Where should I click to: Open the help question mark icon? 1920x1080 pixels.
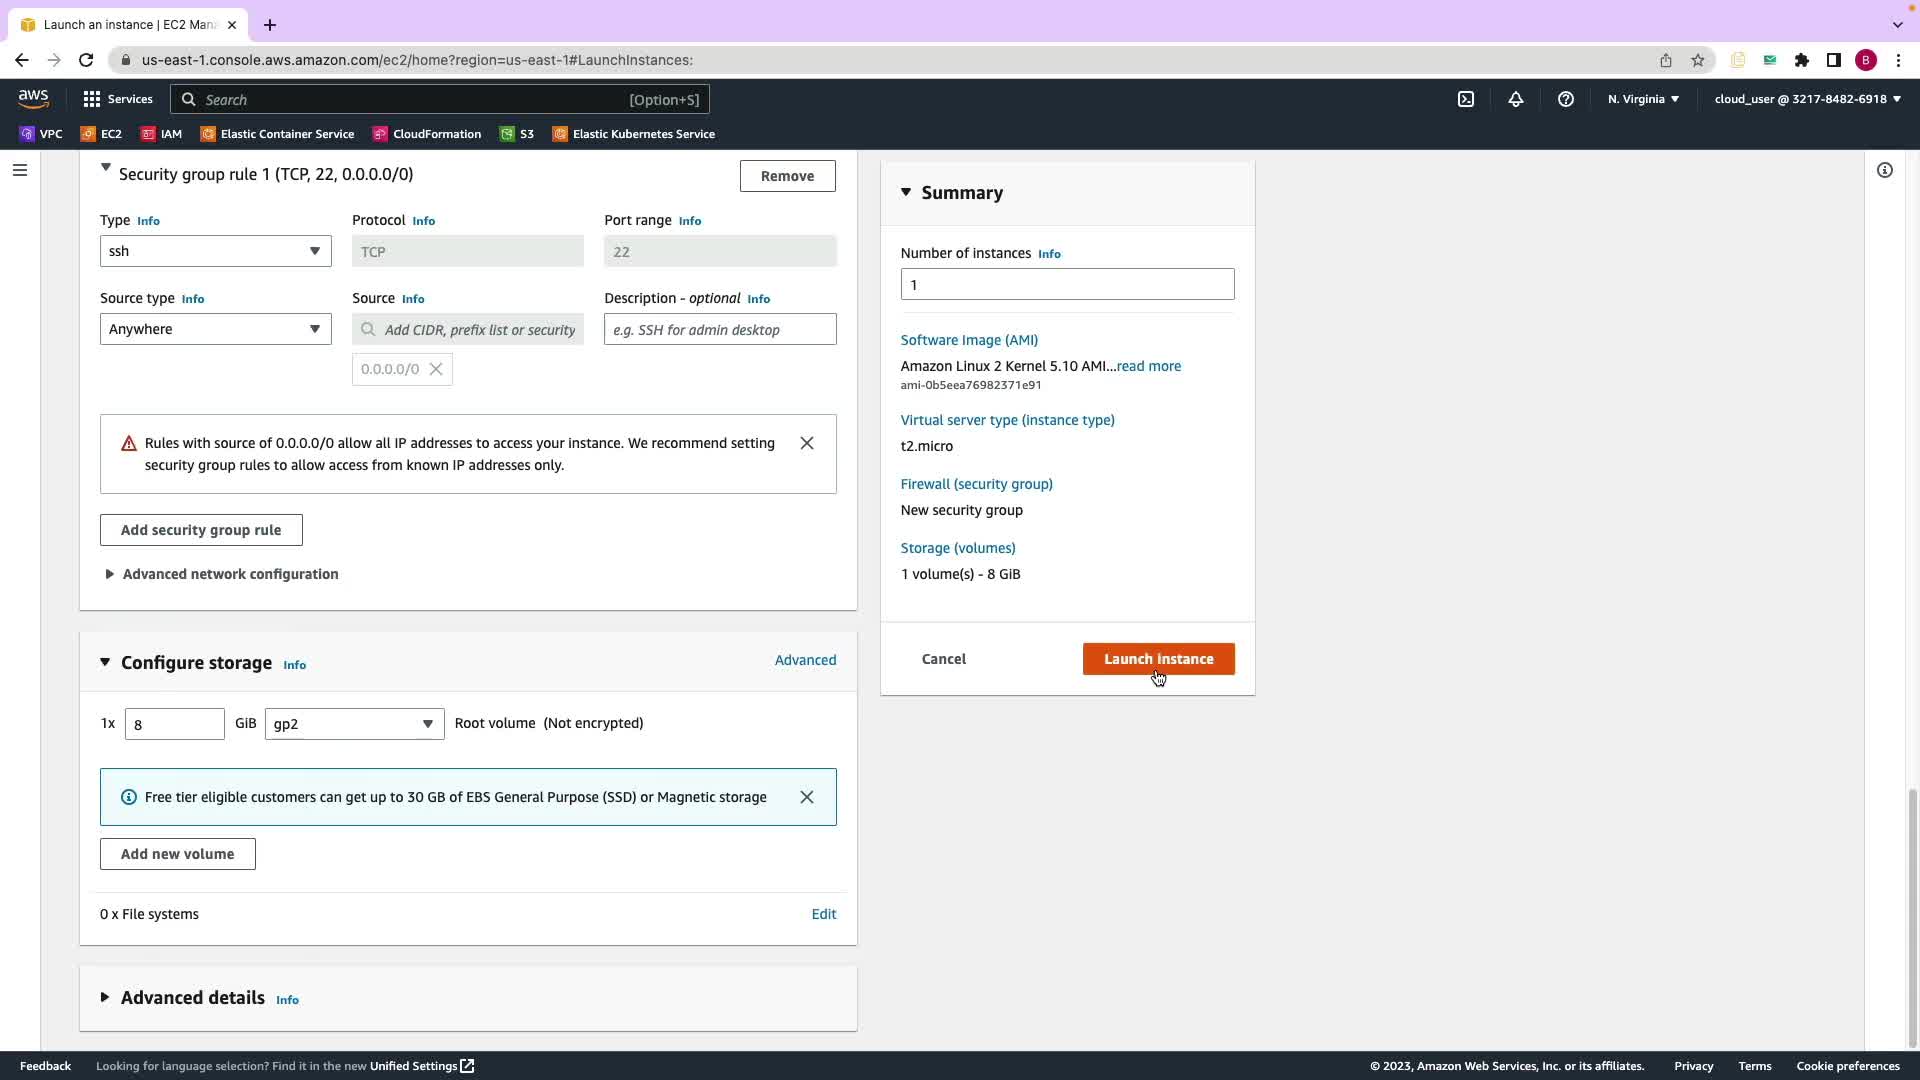point(1565,99)
